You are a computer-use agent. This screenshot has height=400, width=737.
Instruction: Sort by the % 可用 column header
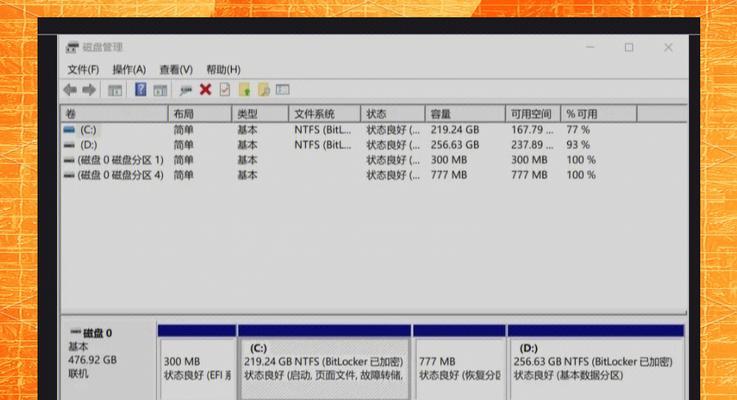point(599,114)
